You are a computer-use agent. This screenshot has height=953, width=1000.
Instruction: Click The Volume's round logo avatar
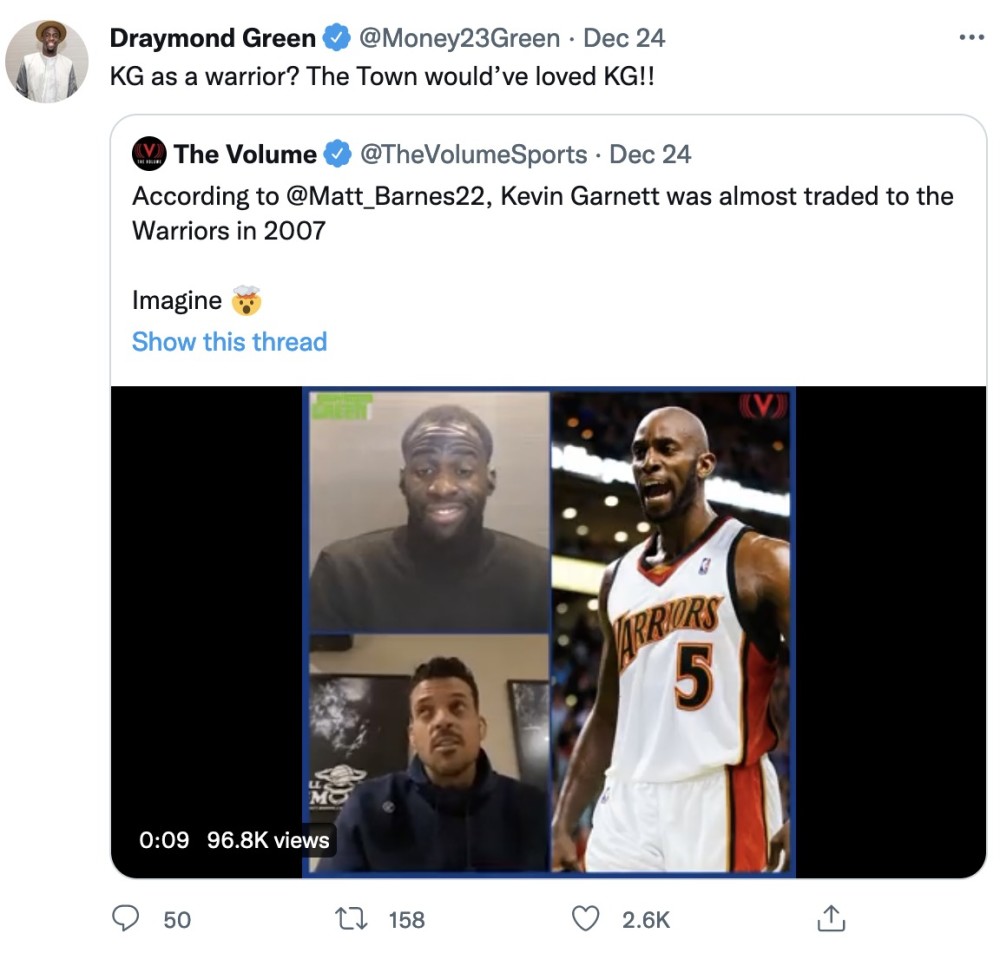point(149,154)
